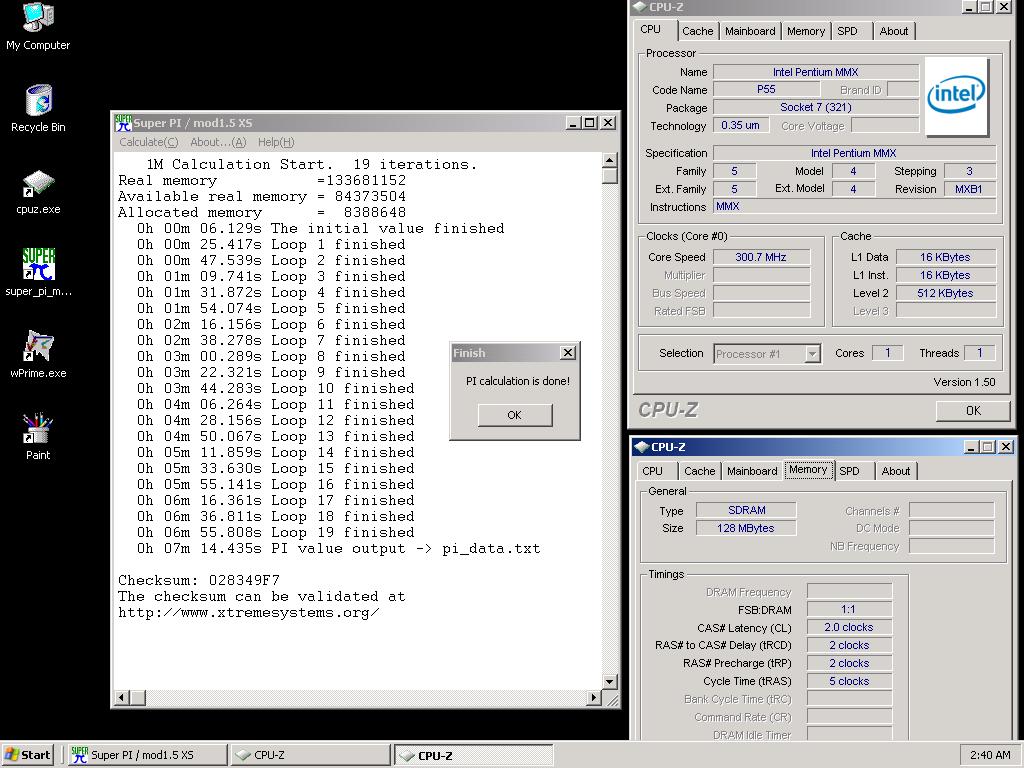The width and height of the screenshot is (1024, 768).
Task: Select the Paint desktop shortcut
Action: point(38,436)
